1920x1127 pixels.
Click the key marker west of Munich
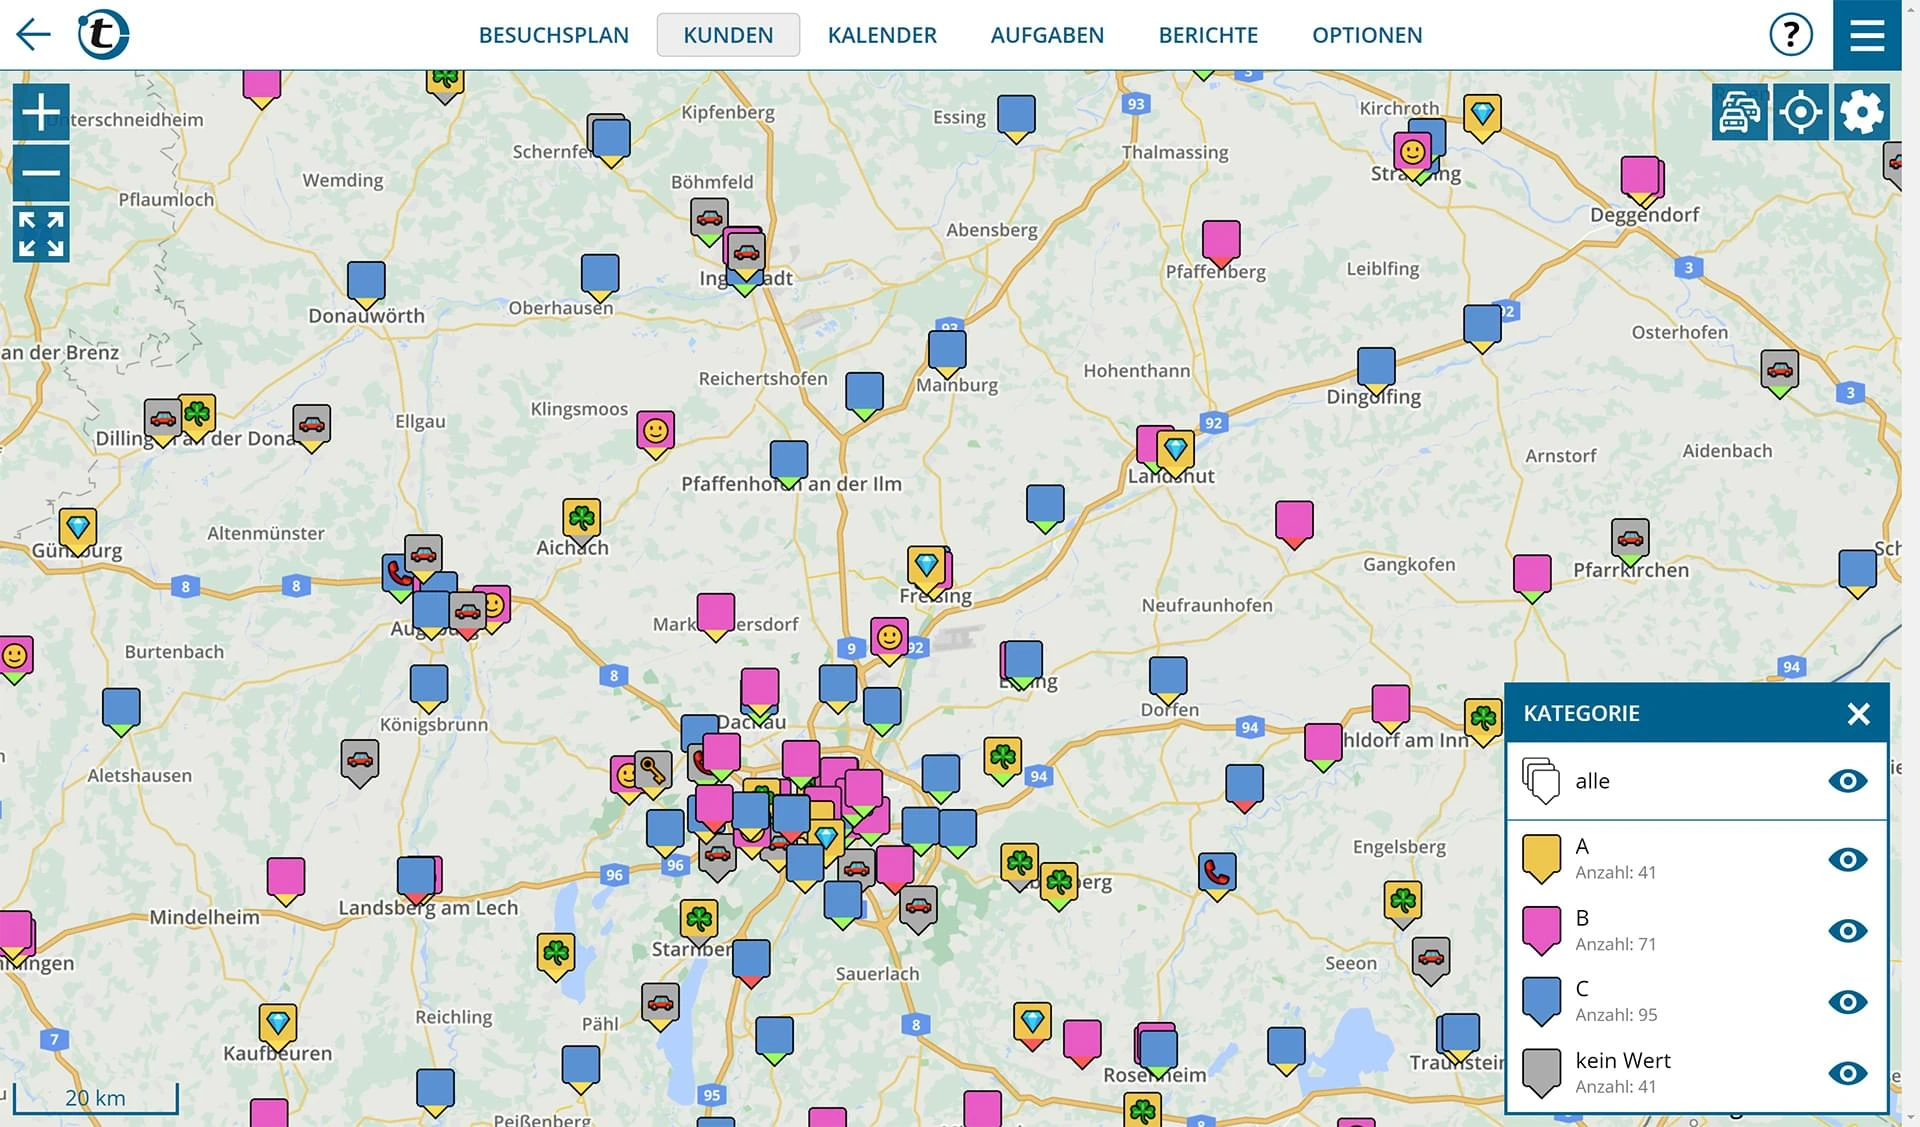pos(653,774)
